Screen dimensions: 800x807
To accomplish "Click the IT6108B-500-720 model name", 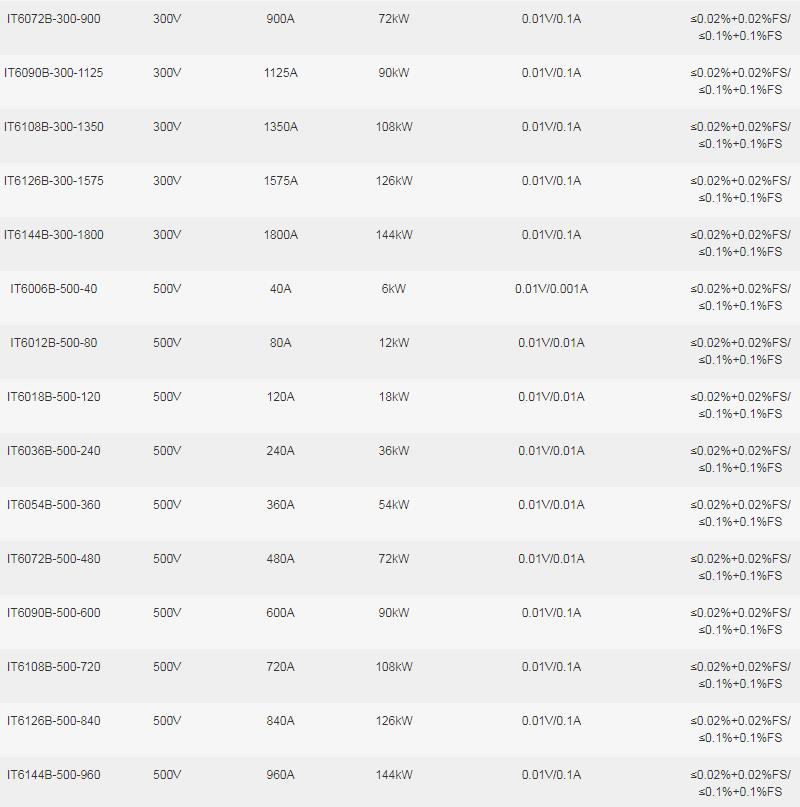I will [x=54, y=667].
